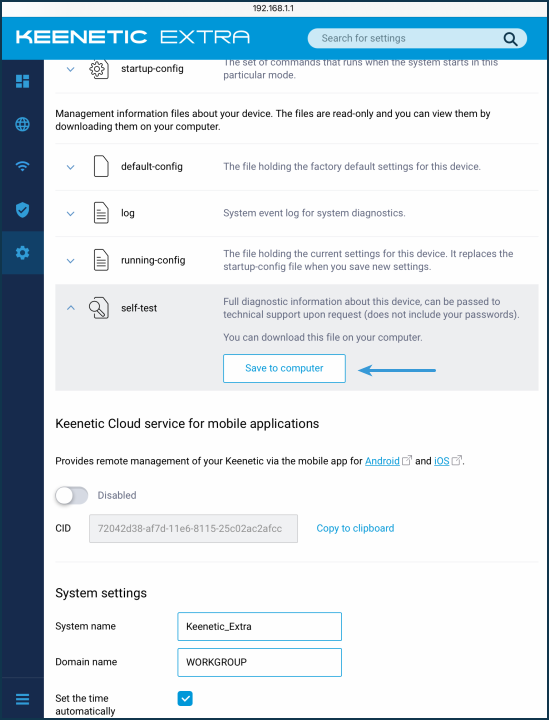The height and width of the screenshot is (720, 549).
Task: Click the KEENETIC EXTRA logo
Action: coord(133,37)
